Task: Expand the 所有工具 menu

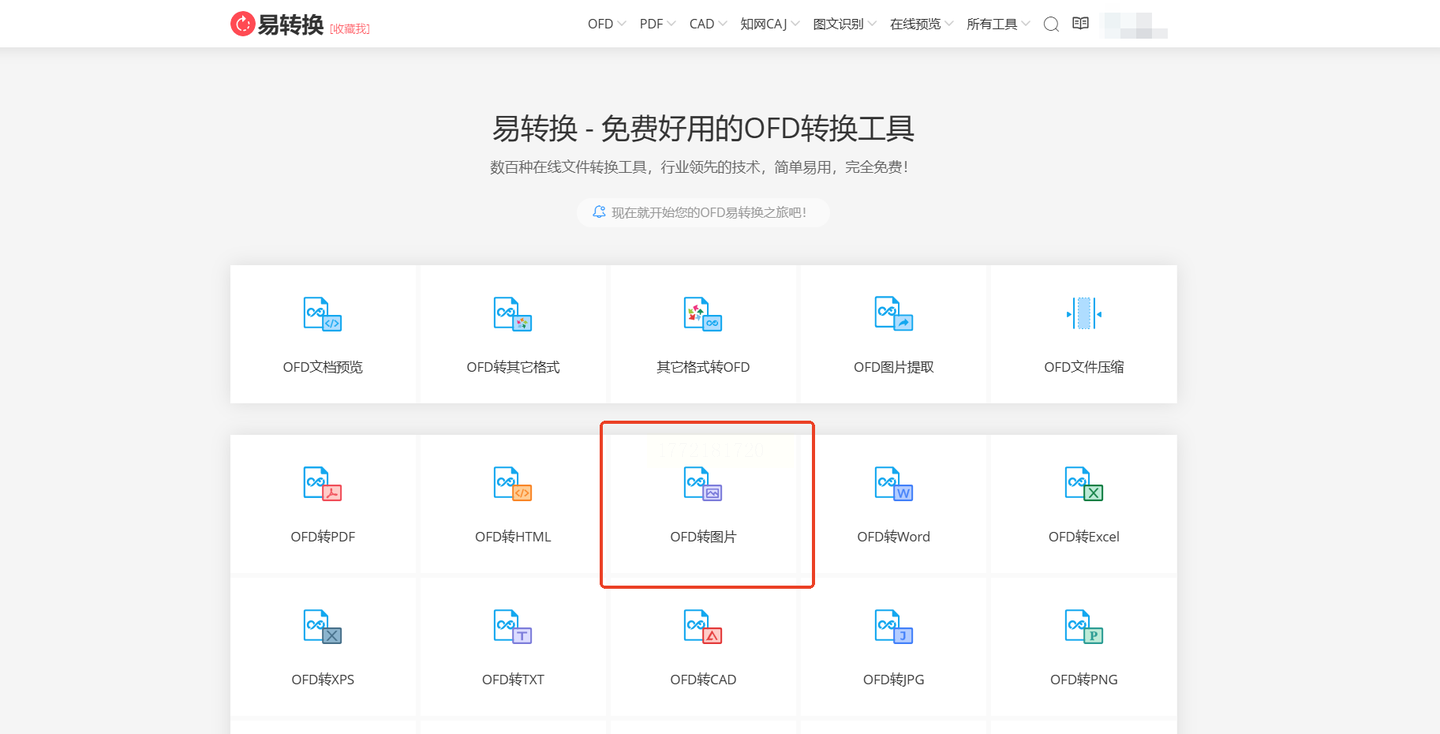Action: tap(997, 24)
